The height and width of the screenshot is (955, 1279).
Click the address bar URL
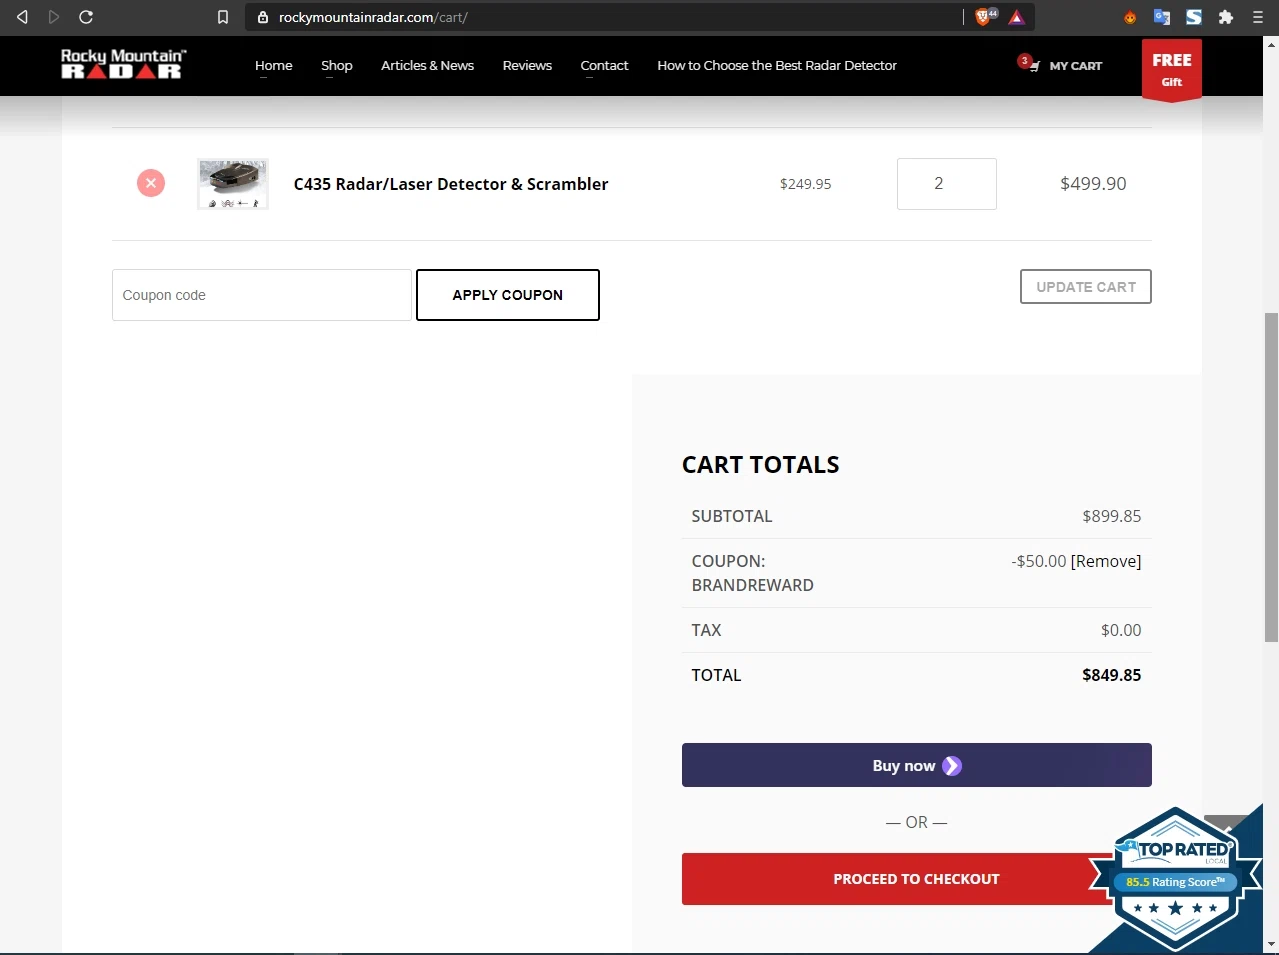[373, 17]
